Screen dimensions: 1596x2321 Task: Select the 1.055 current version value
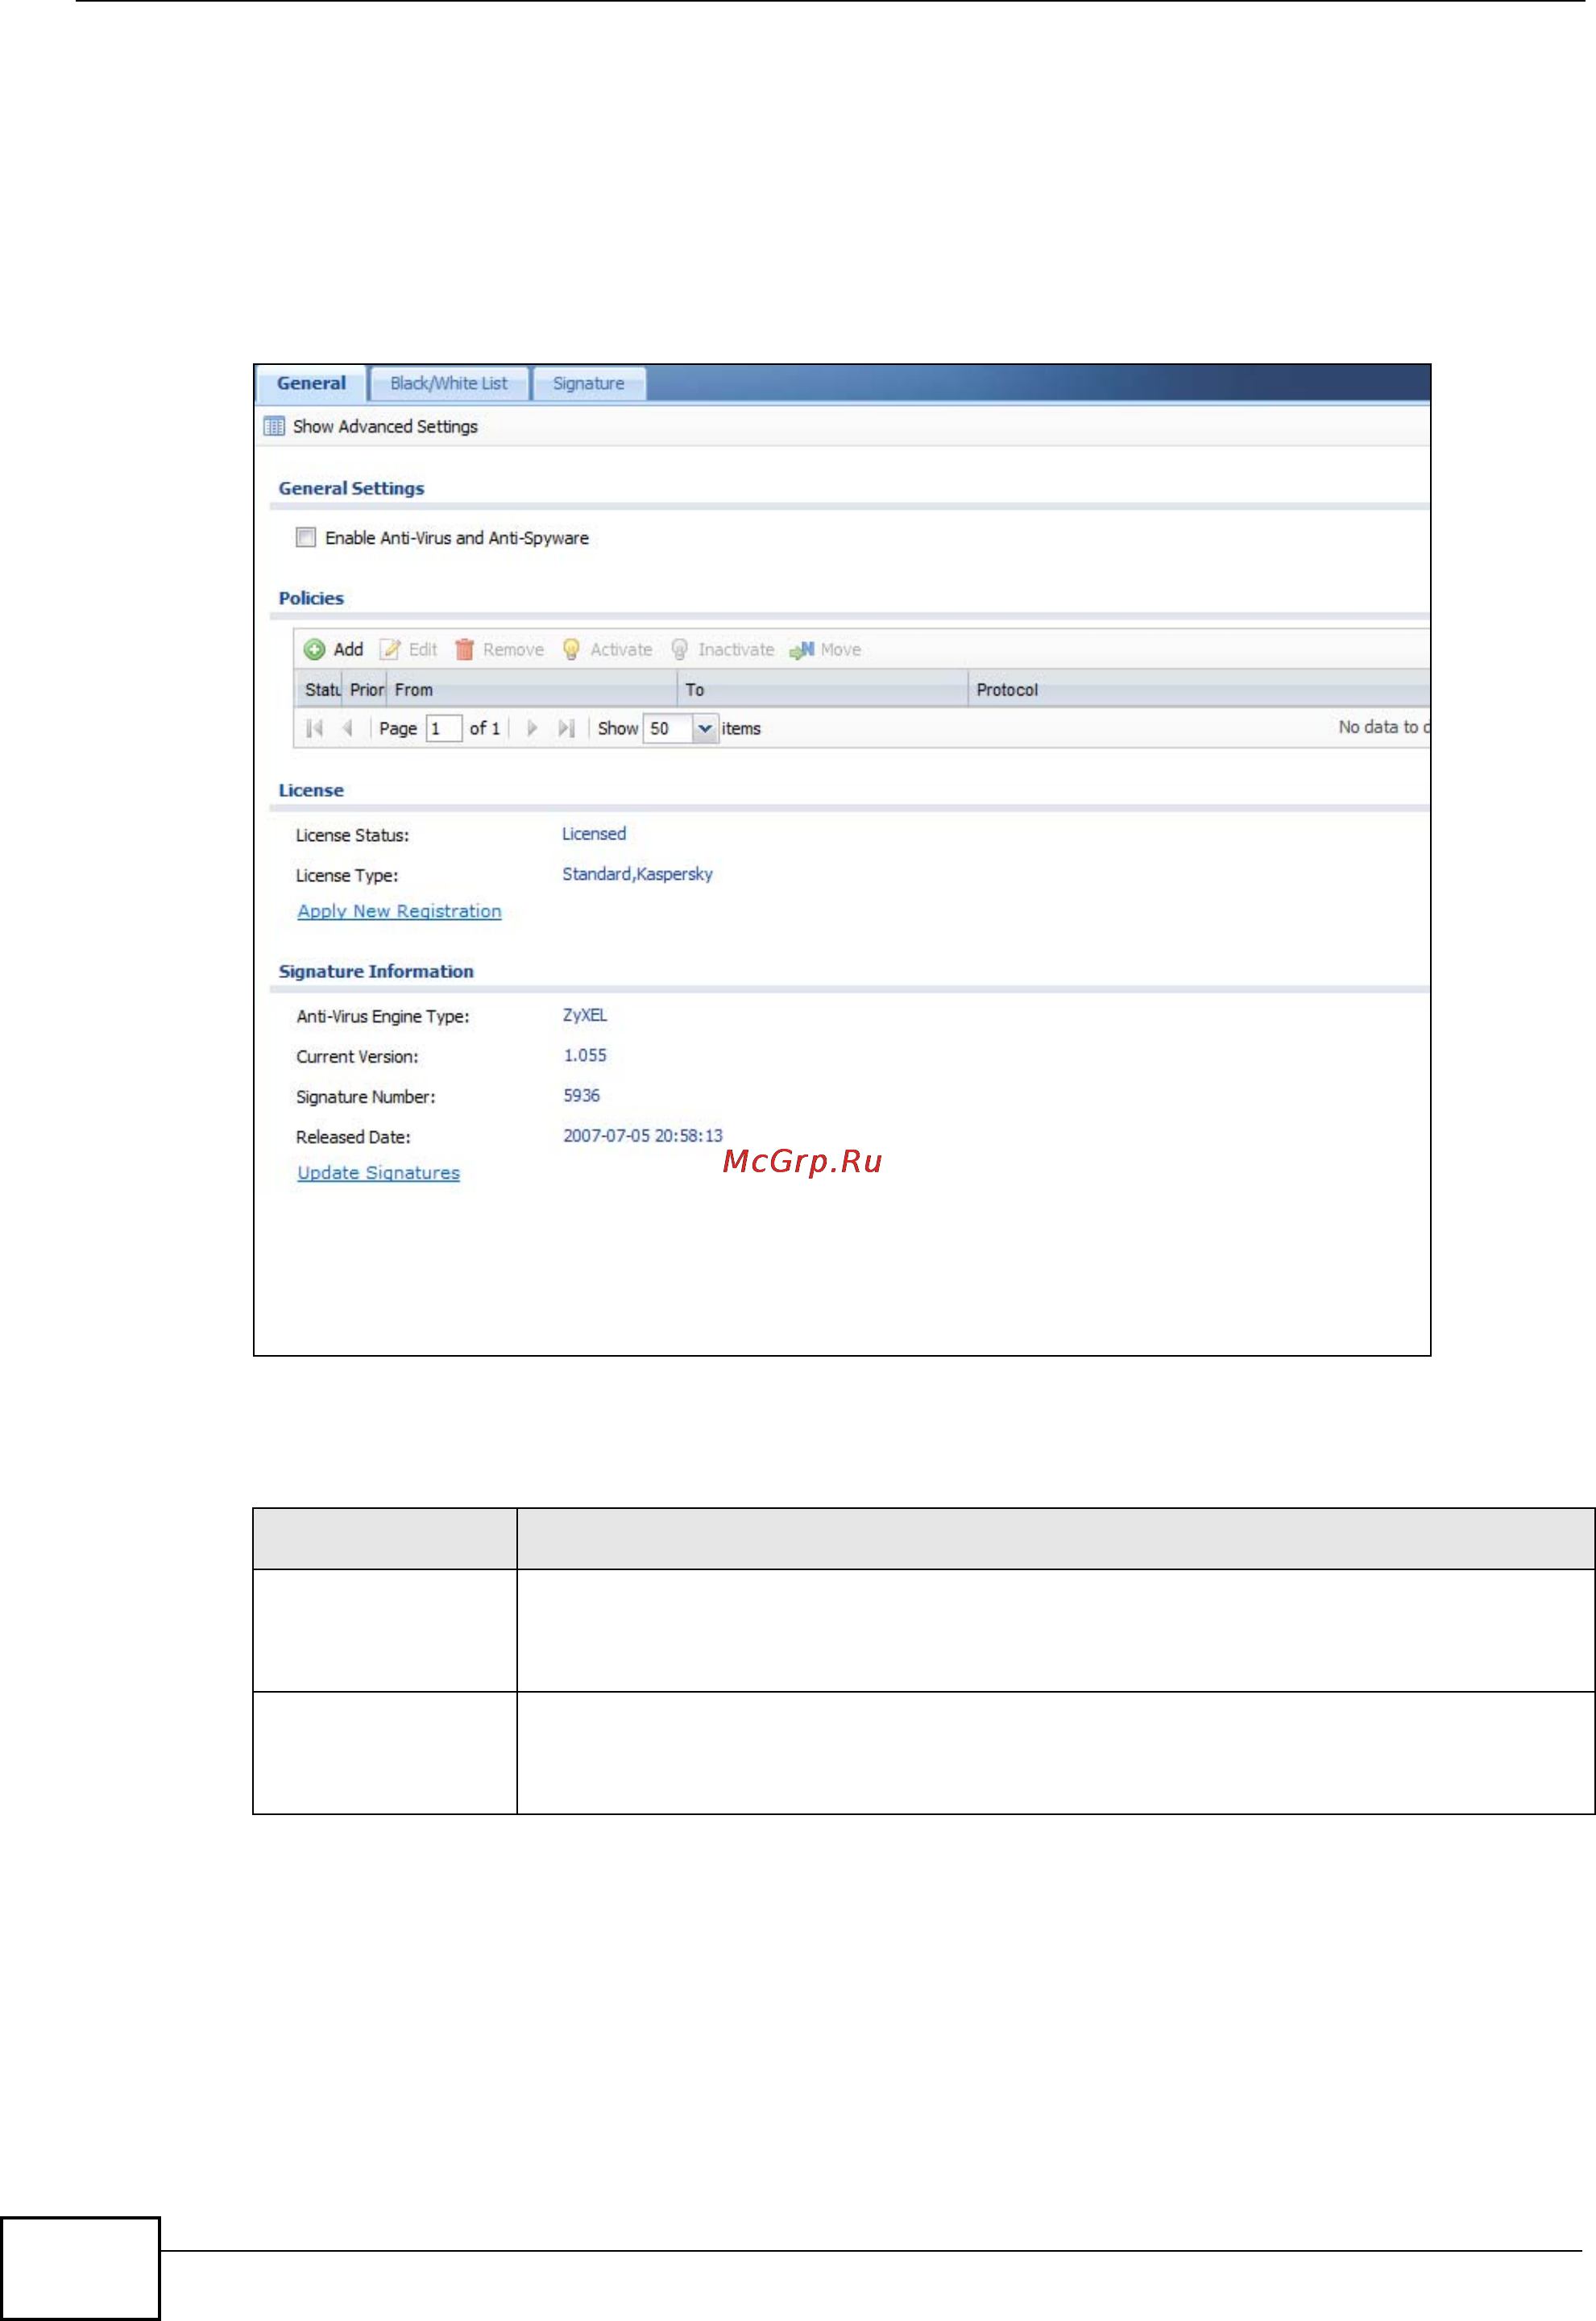[585, 1055]
